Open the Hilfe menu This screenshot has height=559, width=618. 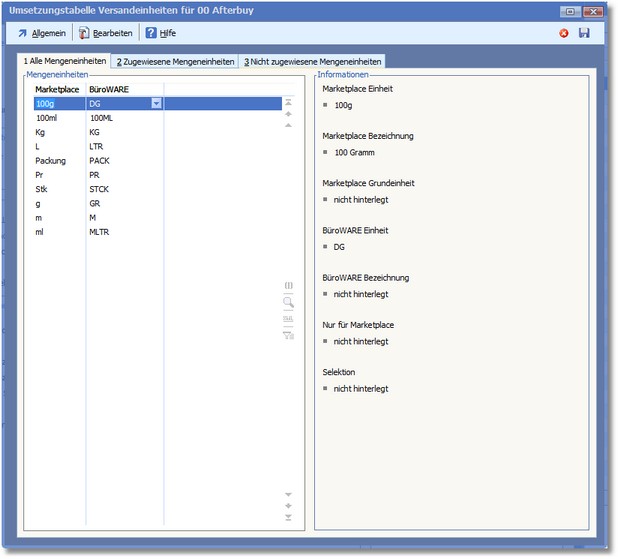(x=160, y=33)
